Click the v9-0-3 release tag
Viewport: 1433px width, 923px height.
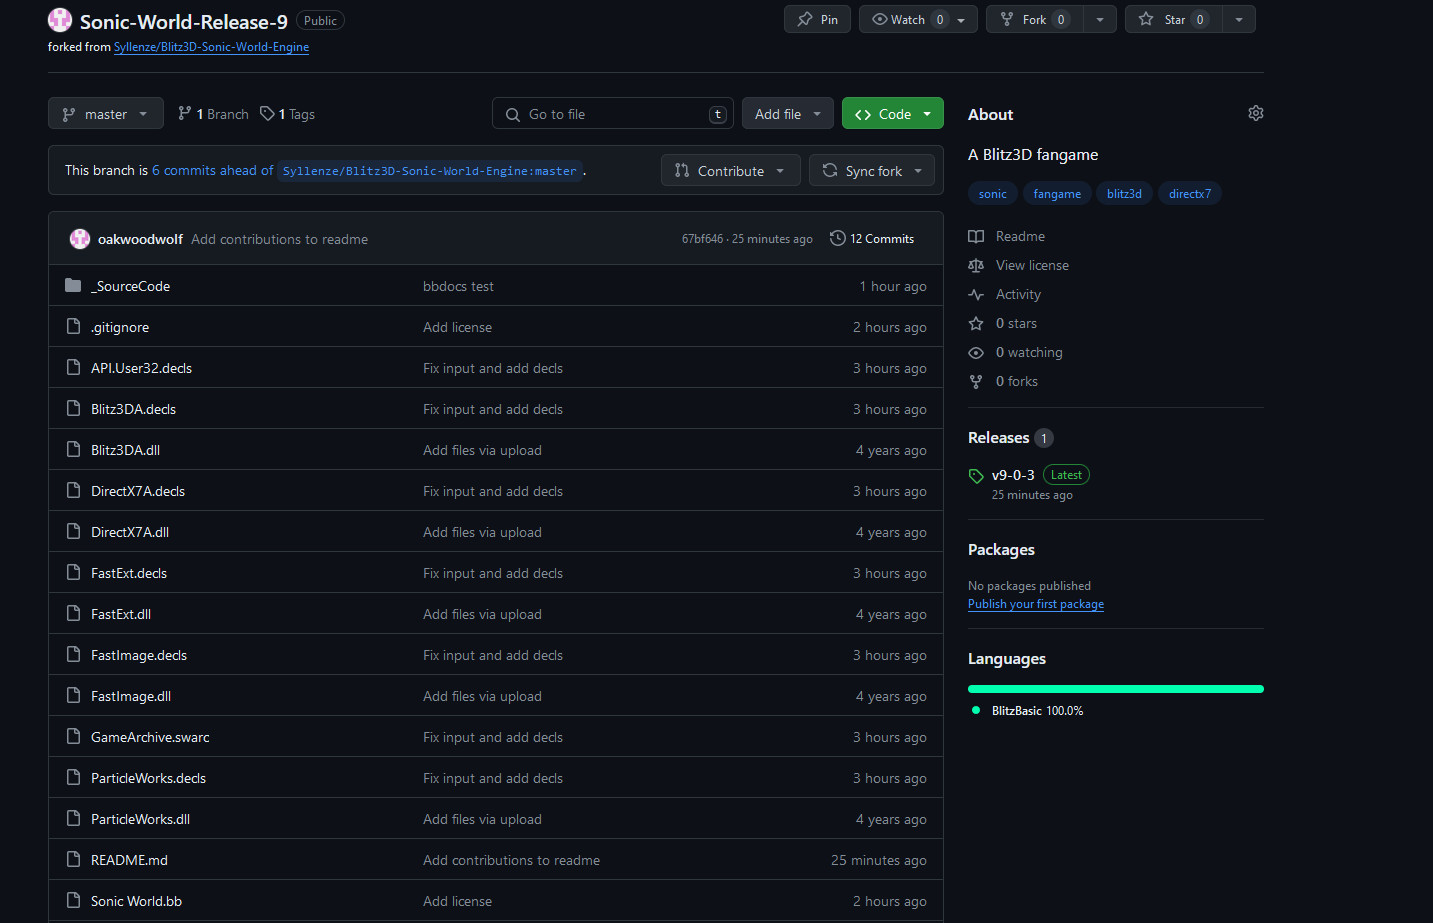tap(1012, 475)
